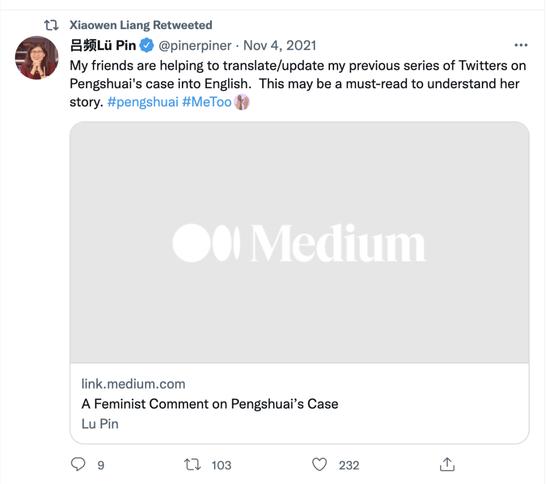Click the 吕频Lü Pin display name

coord(103,46)
